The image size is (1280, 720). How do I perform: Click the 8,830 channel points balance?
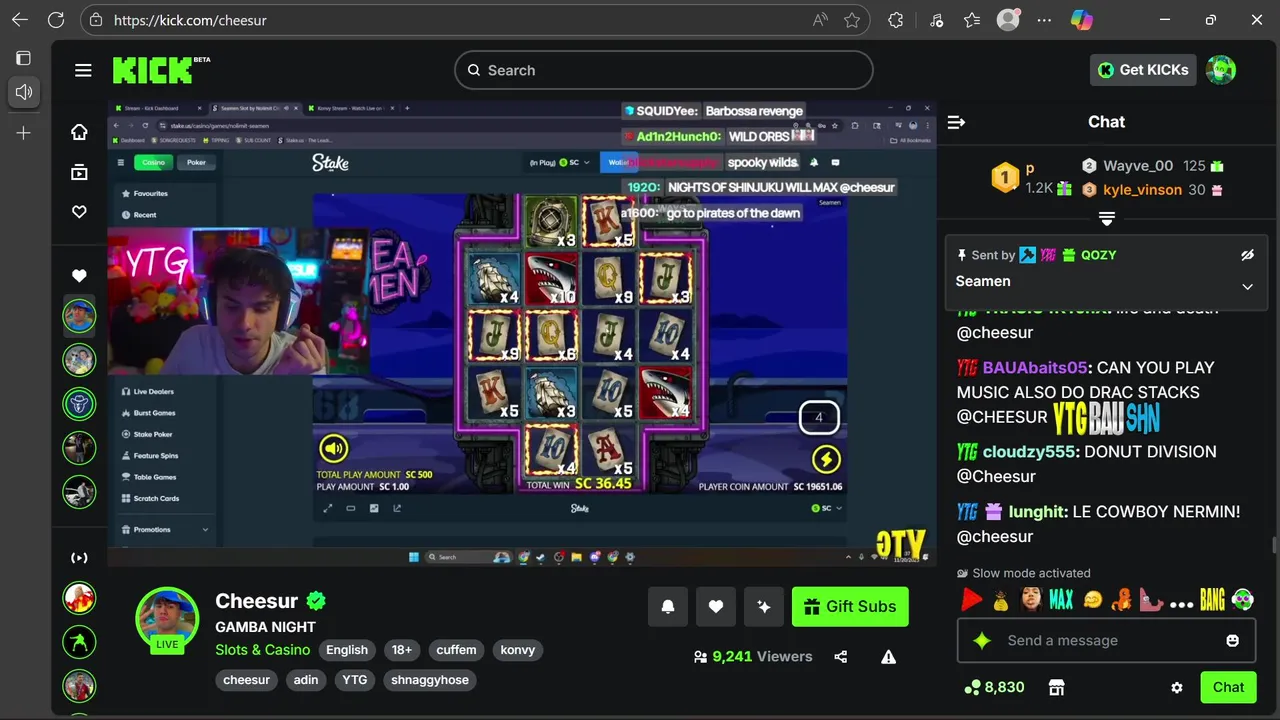(994, 687)
